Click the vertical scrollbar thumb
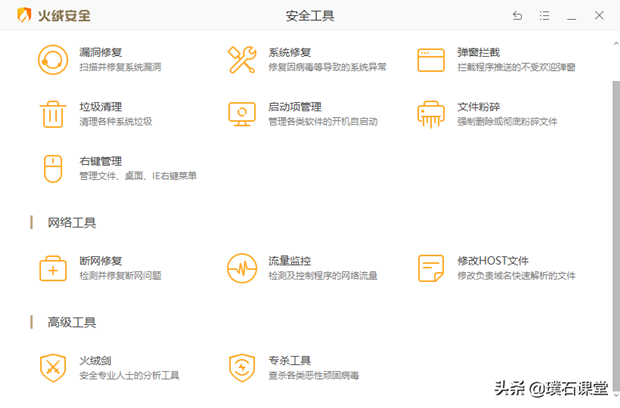The width and height of the screenshot is (620, 408). (x=616, y=235)
